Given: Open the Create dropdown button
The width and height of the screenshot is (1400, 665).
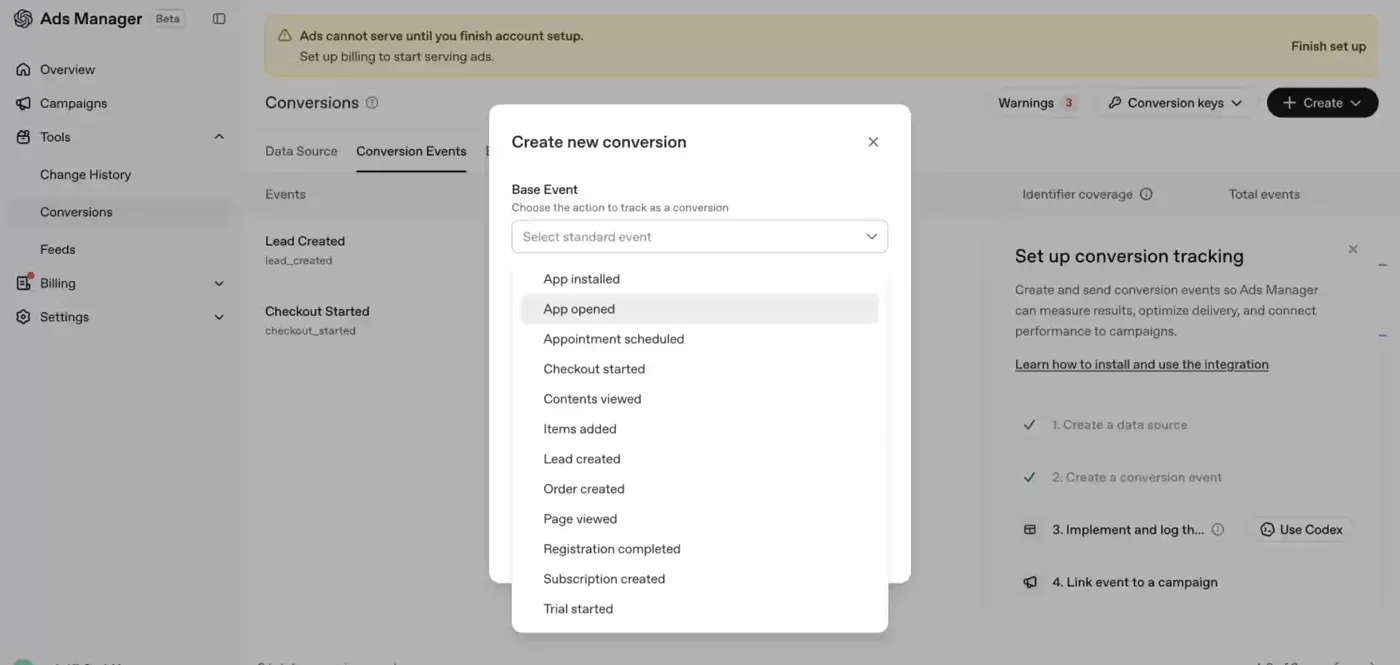Looking at the screenshot, I should [1322, 103].
